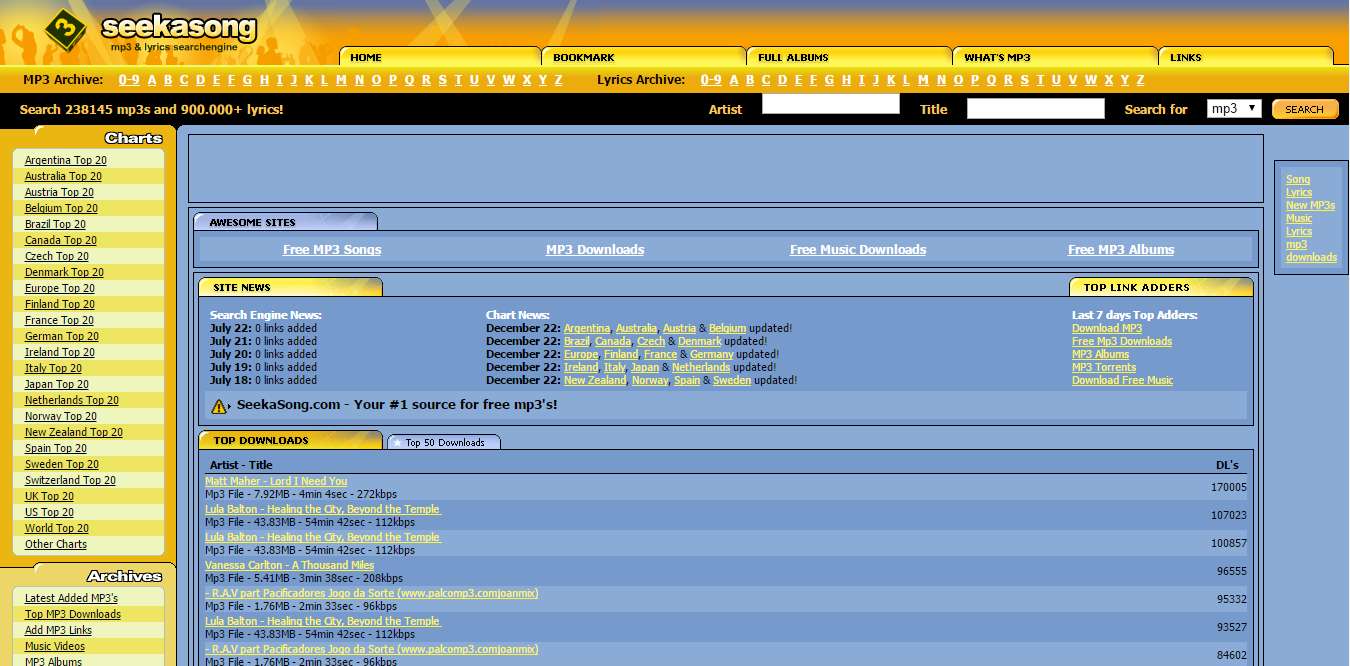Open Latest Added MP3's archive link
The height and width of the screenshot is (666, 1350).
pyautogui.click(x=71, y=598)
